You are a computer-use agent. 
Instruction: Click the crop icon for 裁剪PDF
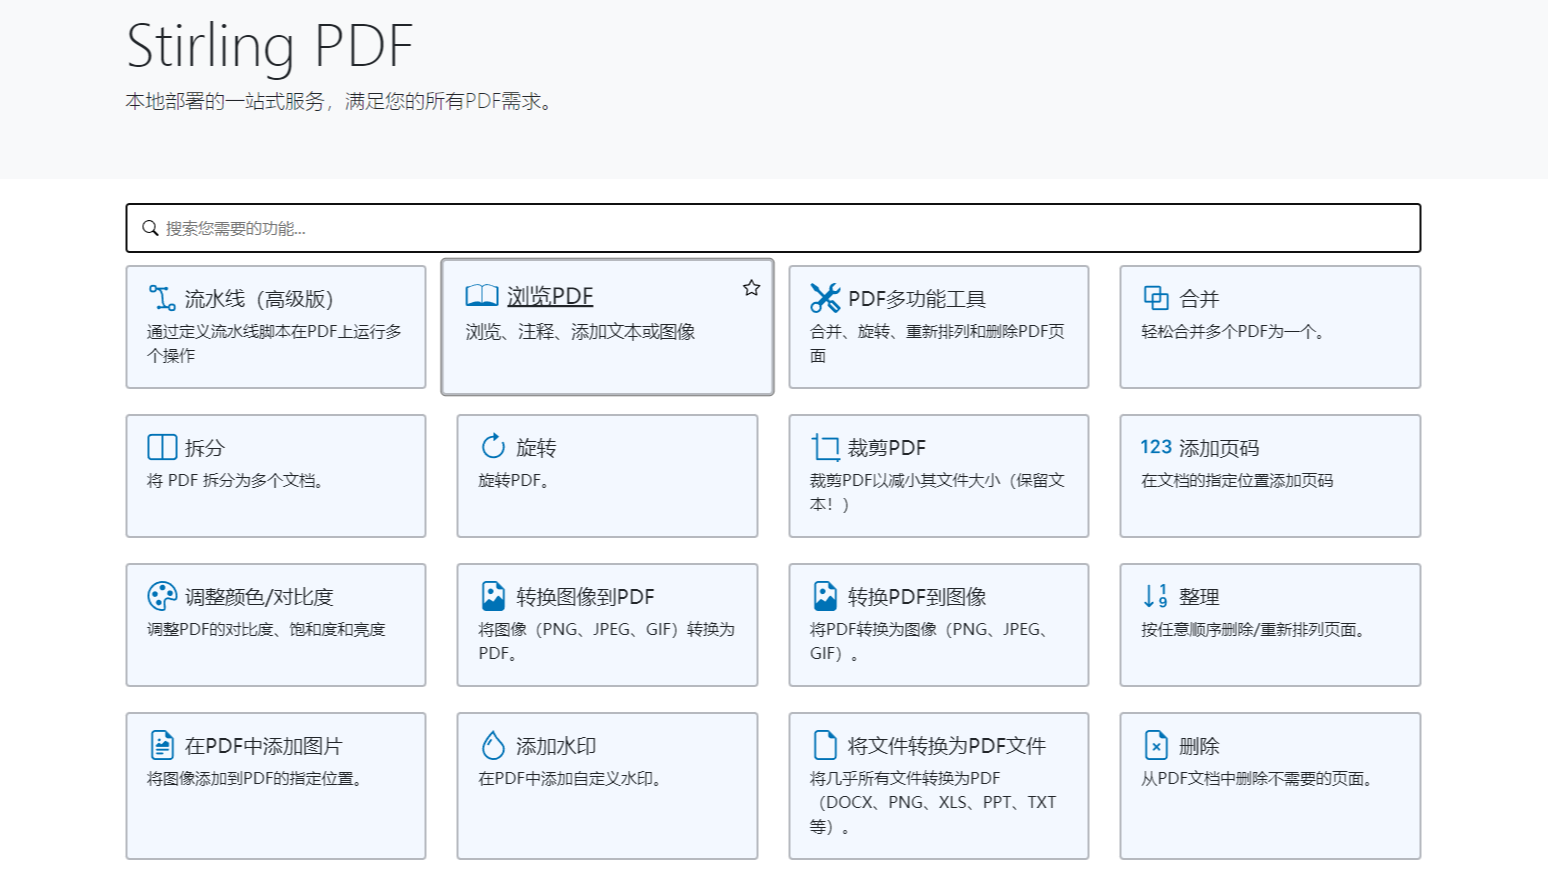click(x=825, y=447)
